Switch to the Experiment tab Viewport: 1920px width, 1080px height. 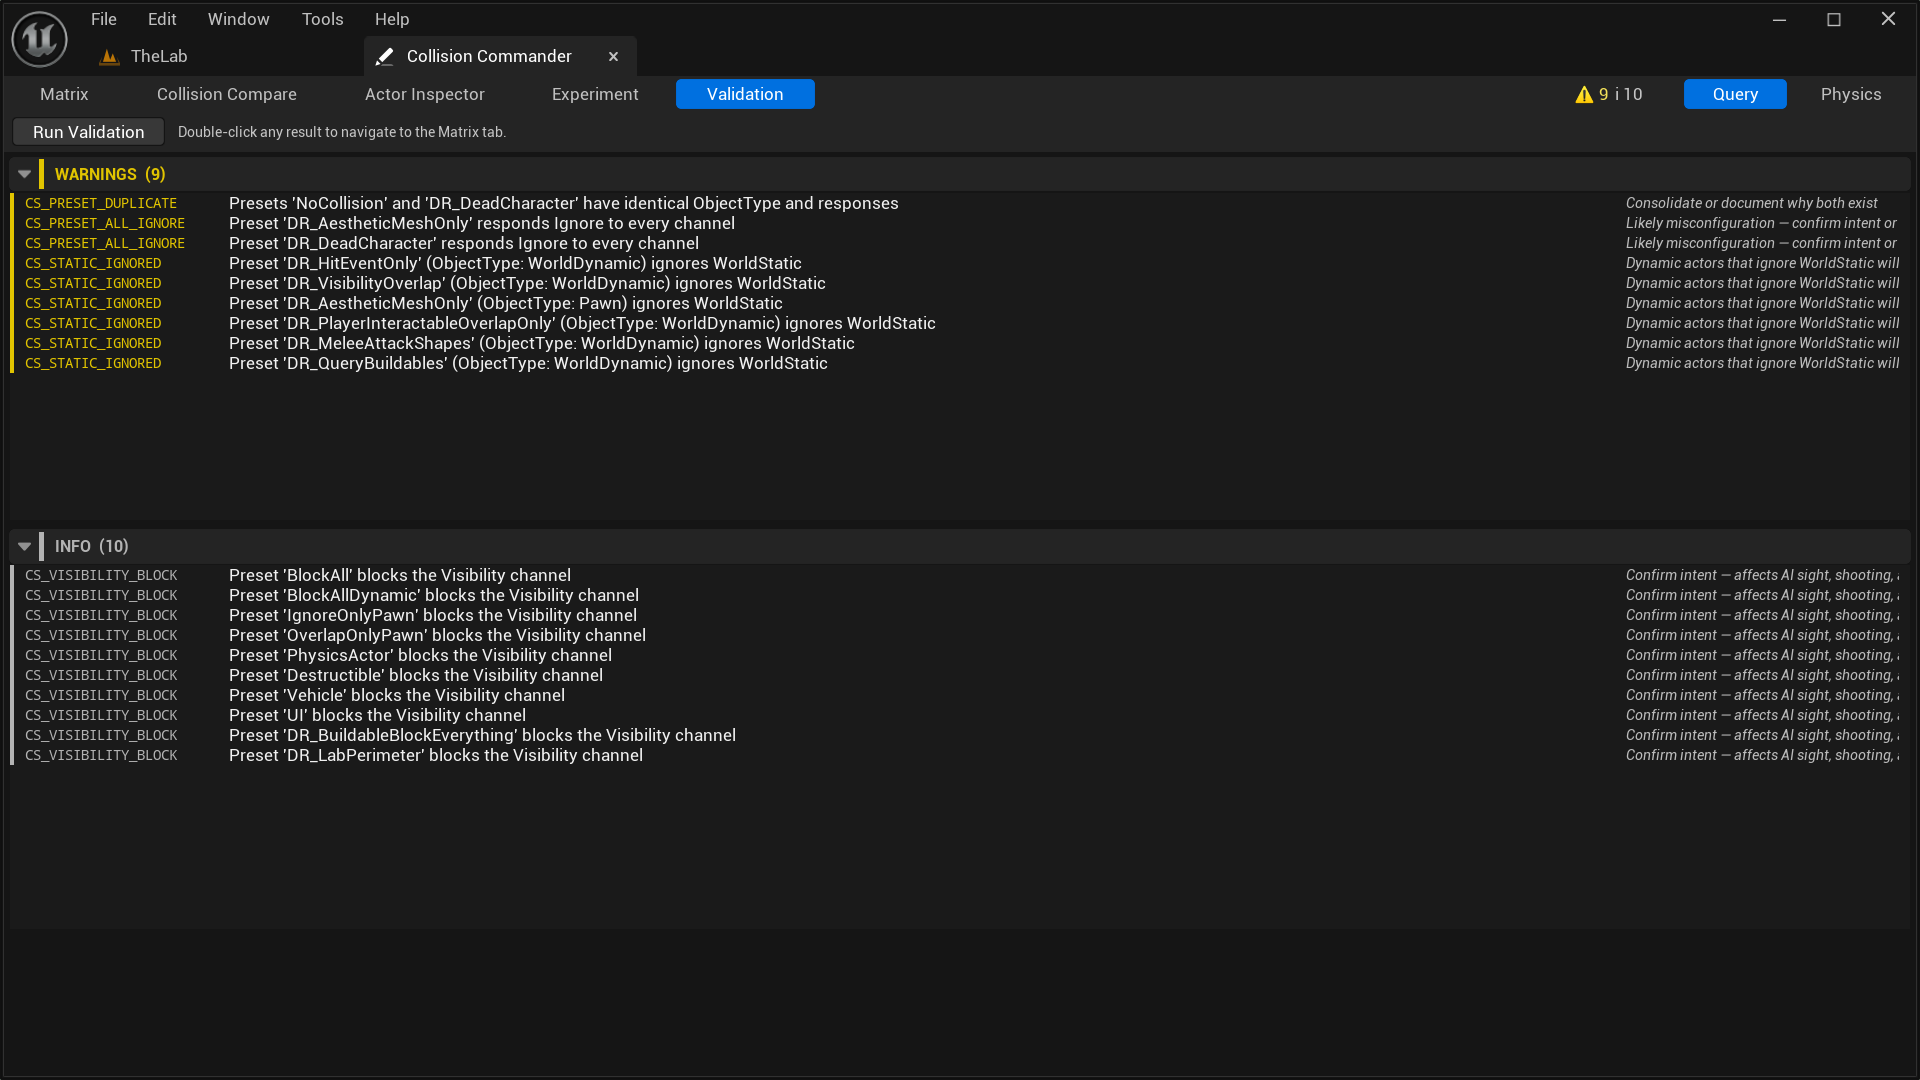tap(594, 94)
